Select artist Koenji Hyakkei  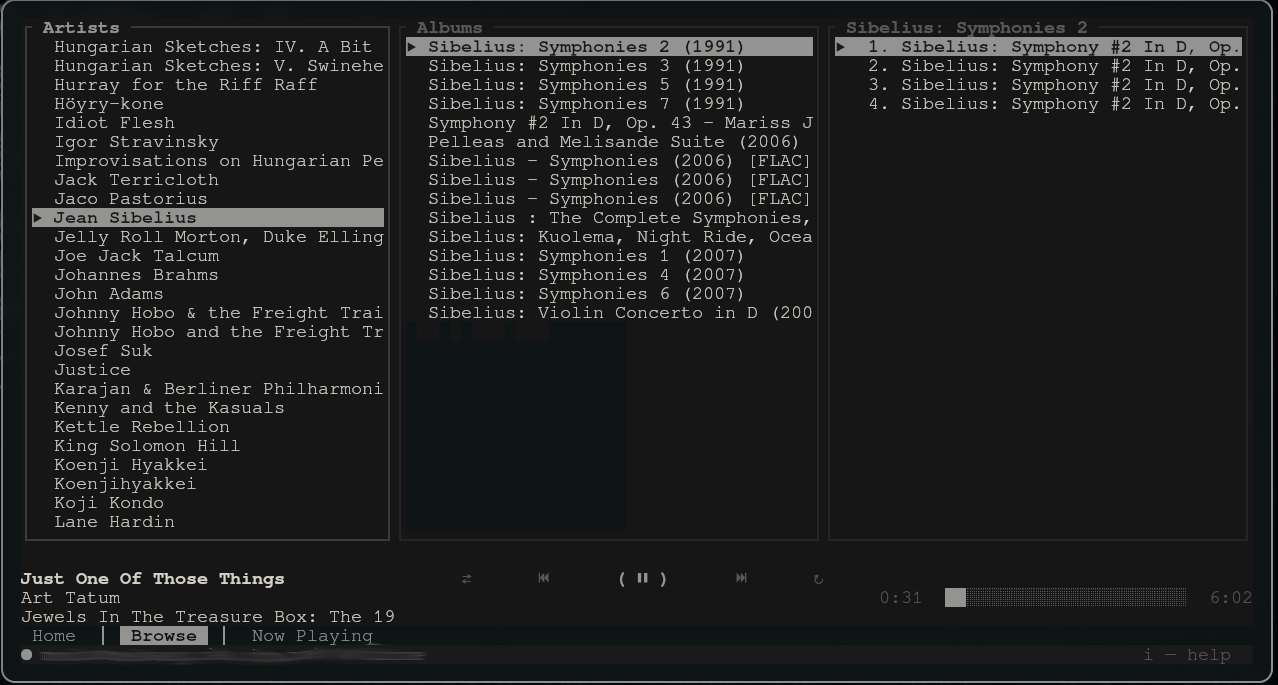point(131,465)
